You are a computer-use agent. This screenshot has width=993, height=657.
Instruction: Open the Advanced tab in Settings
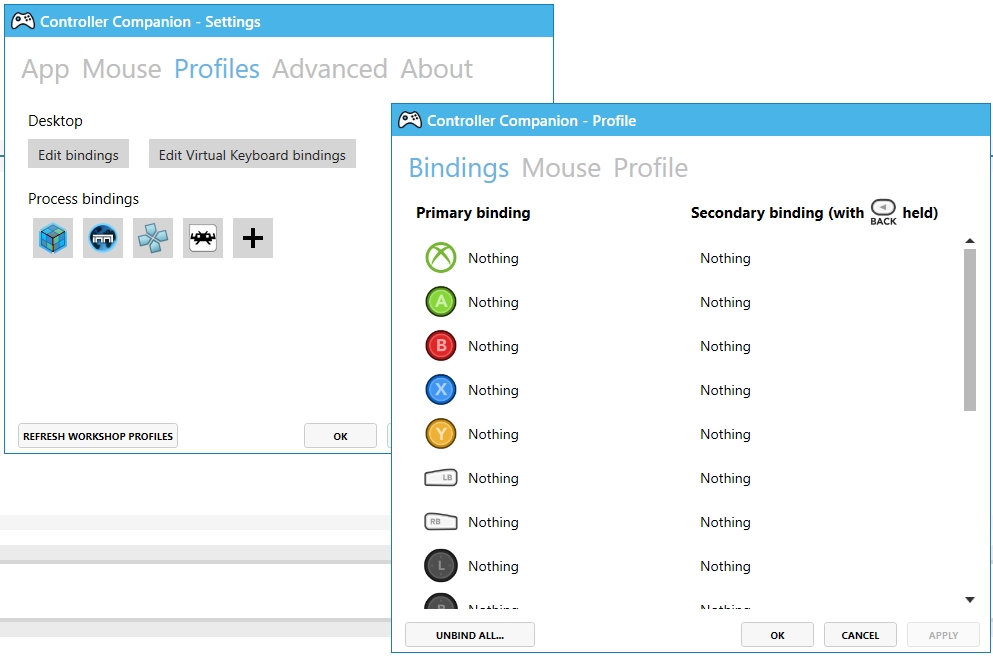tap(329, 68)
